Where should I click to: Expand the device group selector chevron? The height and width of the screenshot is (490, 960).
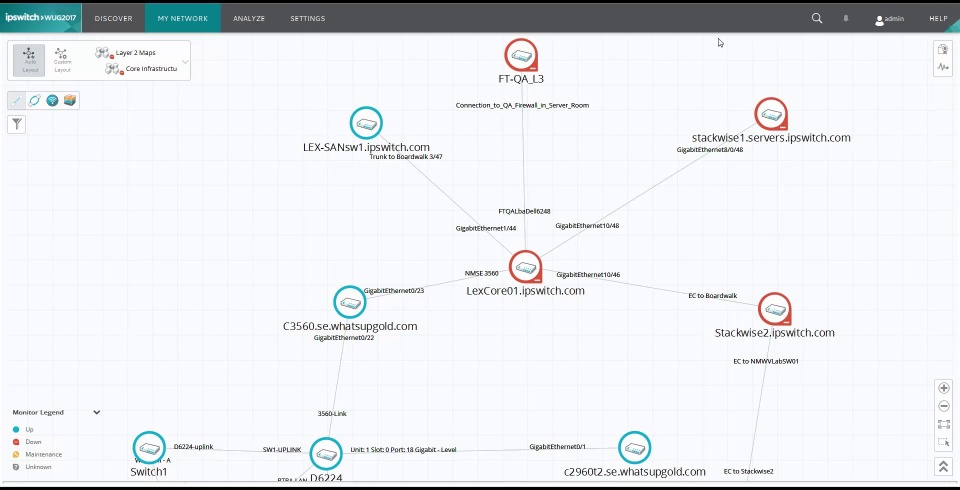[185, 61]
